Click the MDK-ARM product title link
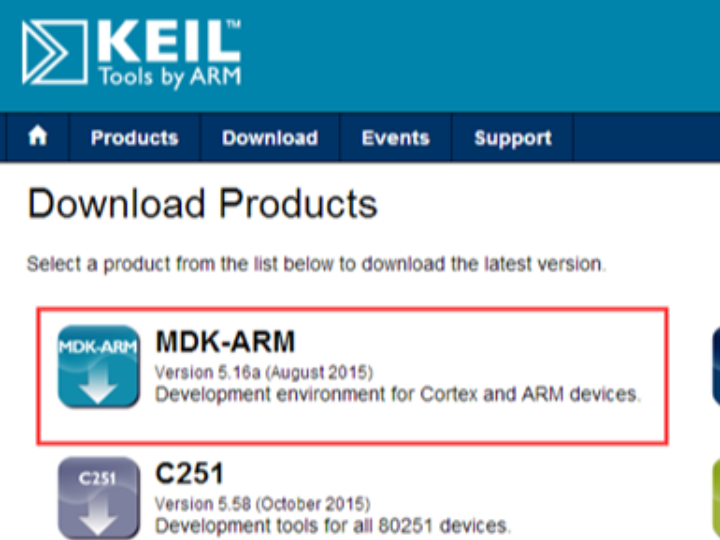The image size is (720, 540). (x=225, y=342)
